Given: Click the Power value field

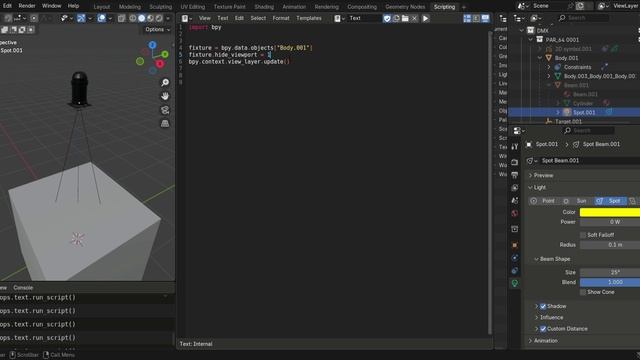Looking at the screenshot, I should pos(610,222).
